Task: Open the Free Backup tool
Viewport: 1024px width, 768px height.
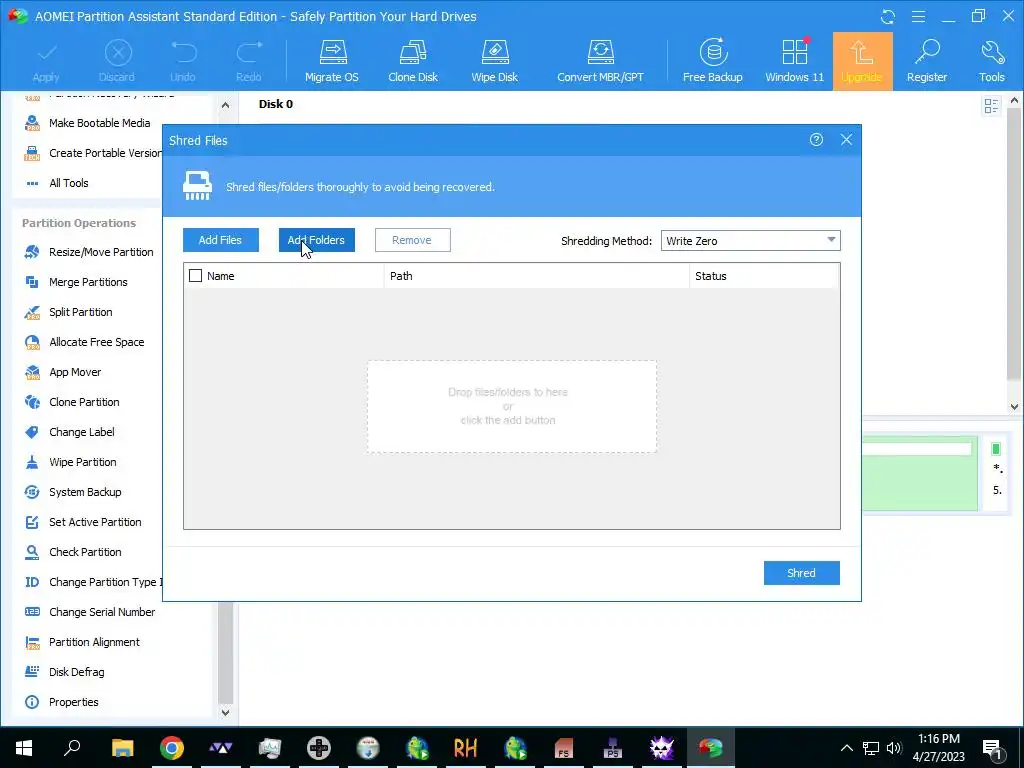Action: point(712,61)
